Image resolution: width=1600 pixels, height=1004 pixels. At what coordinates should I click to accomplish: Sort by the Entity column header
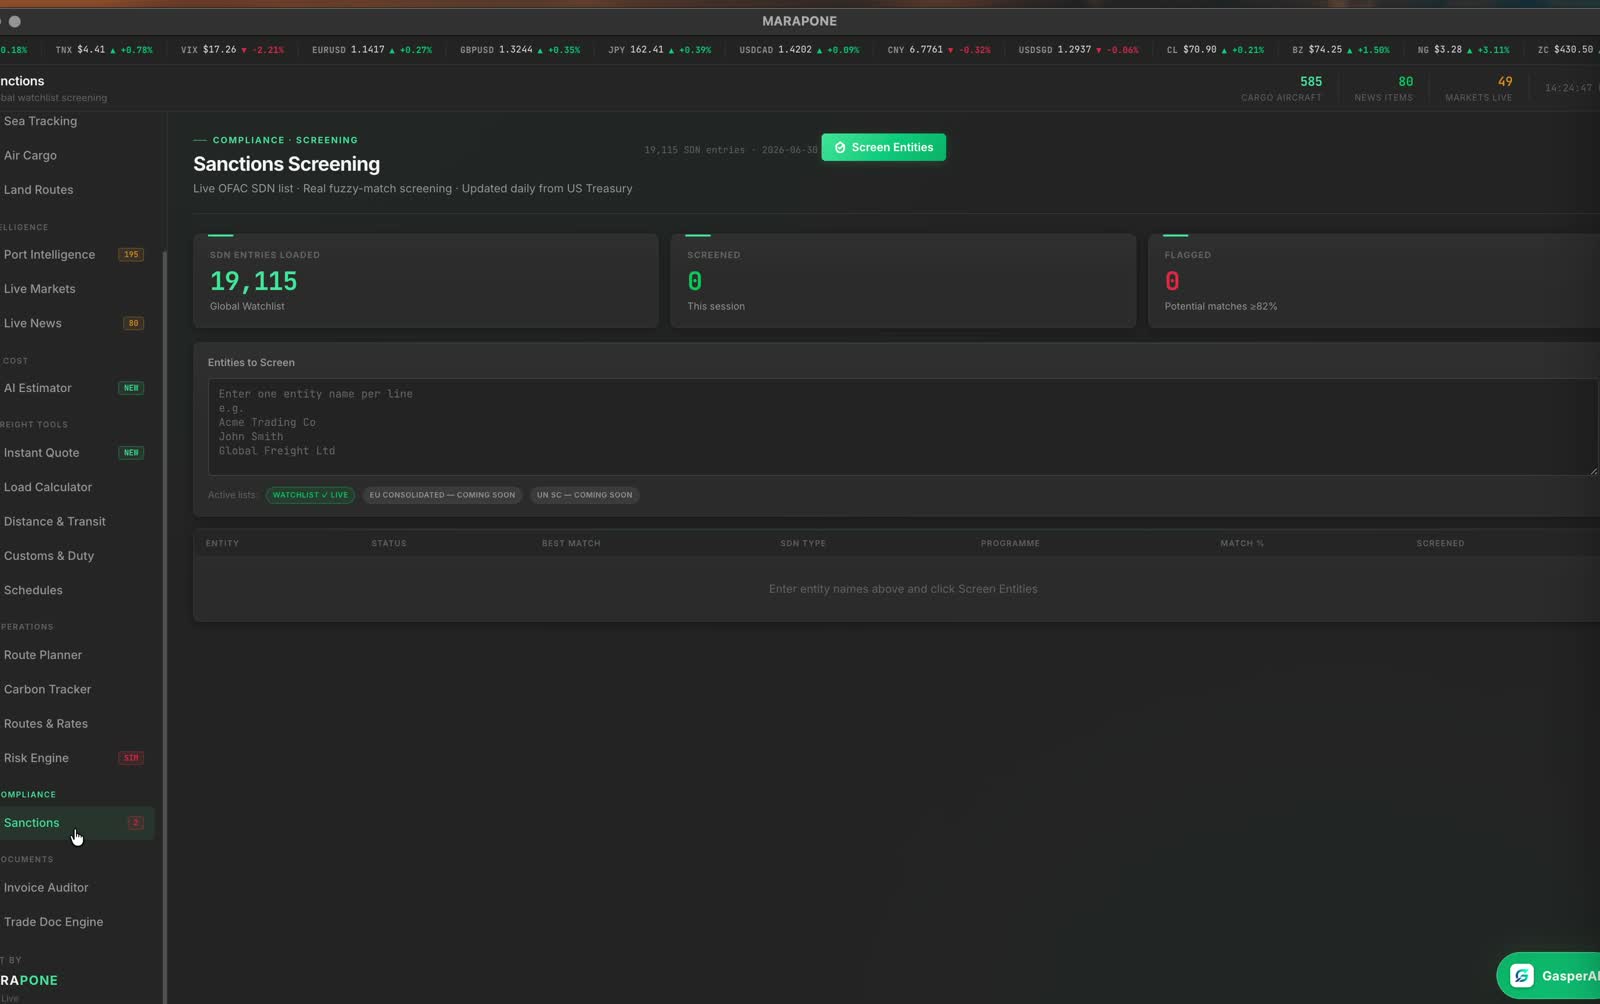pyautogui.click(x=222, y=544)
